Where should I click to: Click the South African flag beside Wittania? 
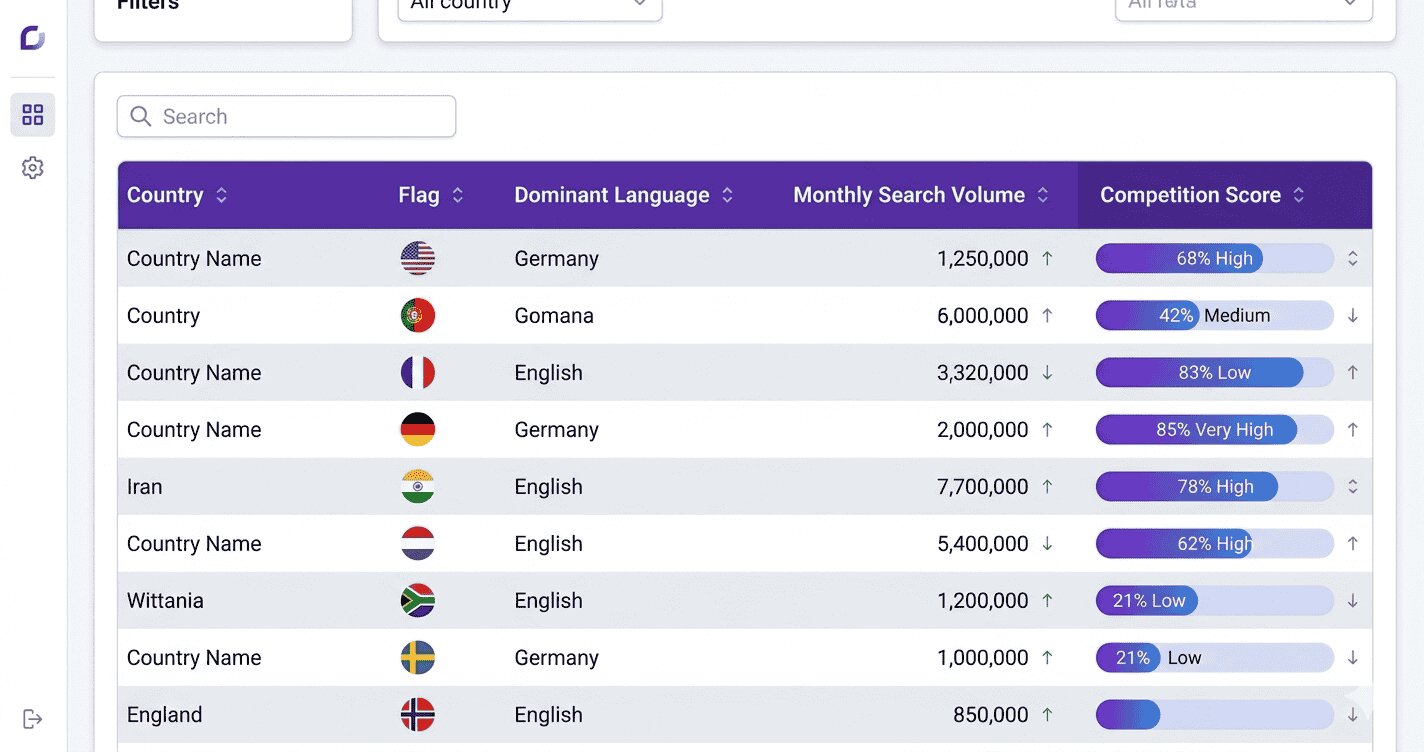point(417,600)
